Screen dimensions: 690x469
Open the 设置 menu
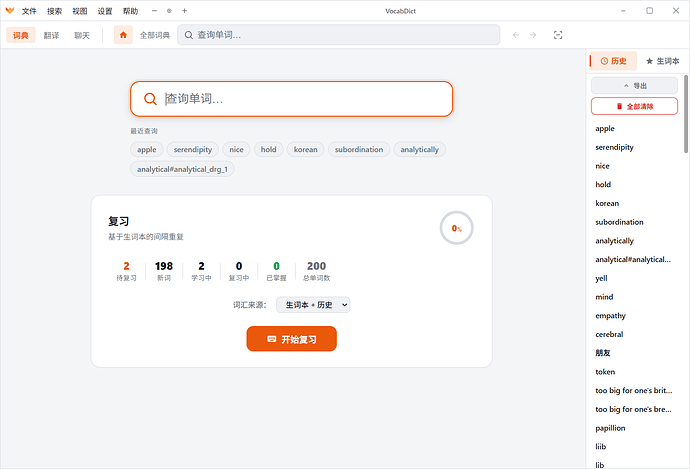coord(105,11)
